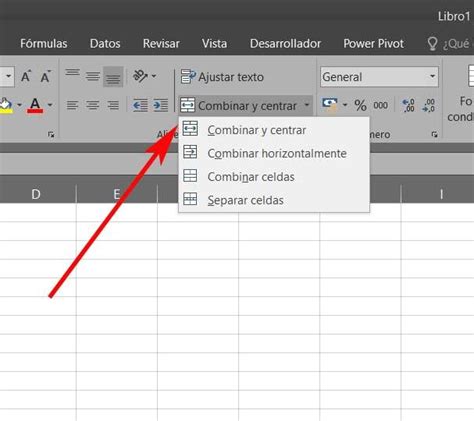
Task: Open the General number format dropdown
Action: click(379, 77)
